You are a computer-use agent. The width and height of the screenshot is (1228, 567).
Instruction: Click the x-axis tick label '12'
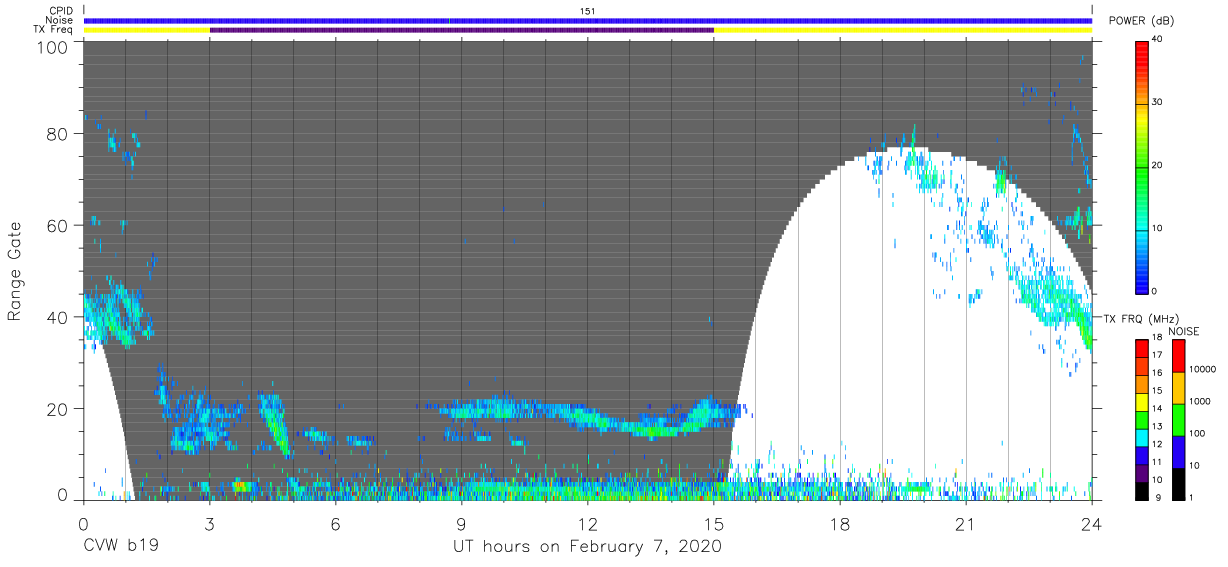pos(588,524)
